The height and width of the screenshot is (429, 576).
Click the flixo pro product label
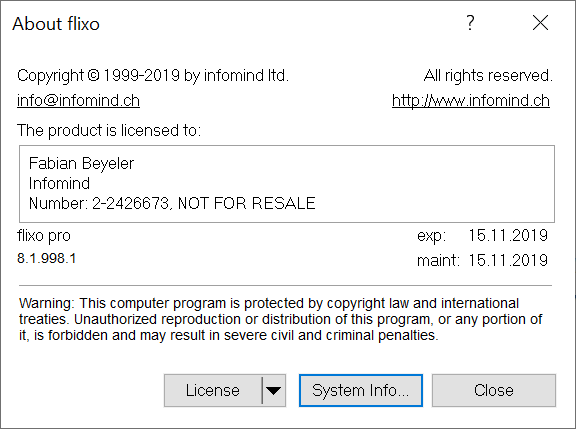(x=44, y=236)
